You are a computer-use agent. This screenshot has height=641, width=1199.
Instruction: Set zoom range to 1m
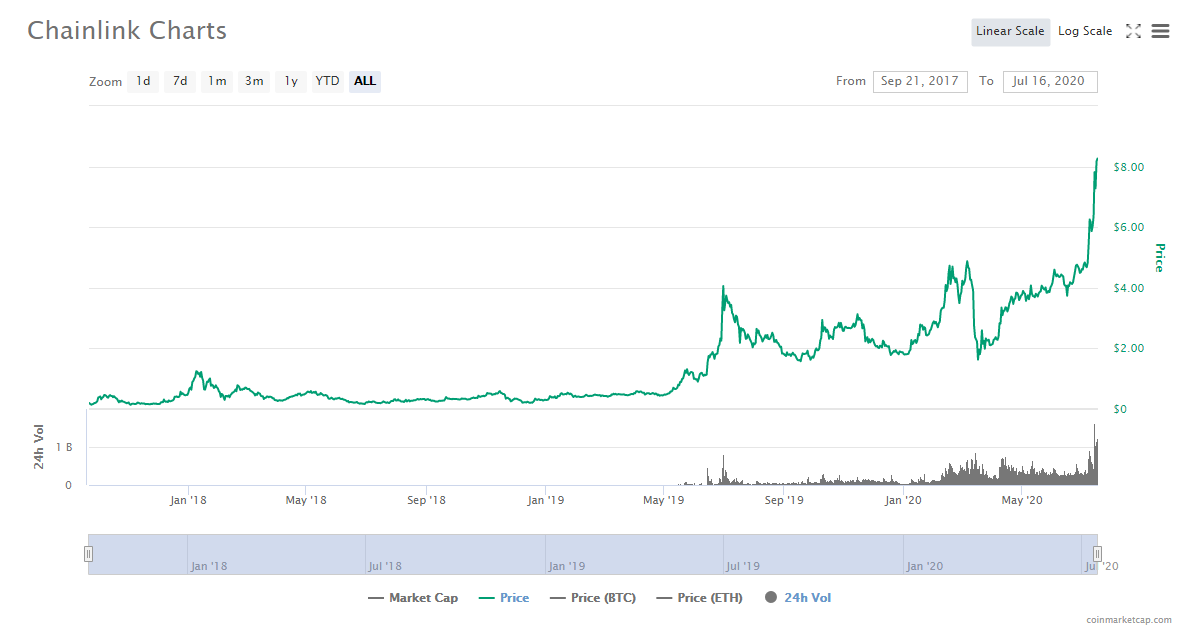click(217, 81)
